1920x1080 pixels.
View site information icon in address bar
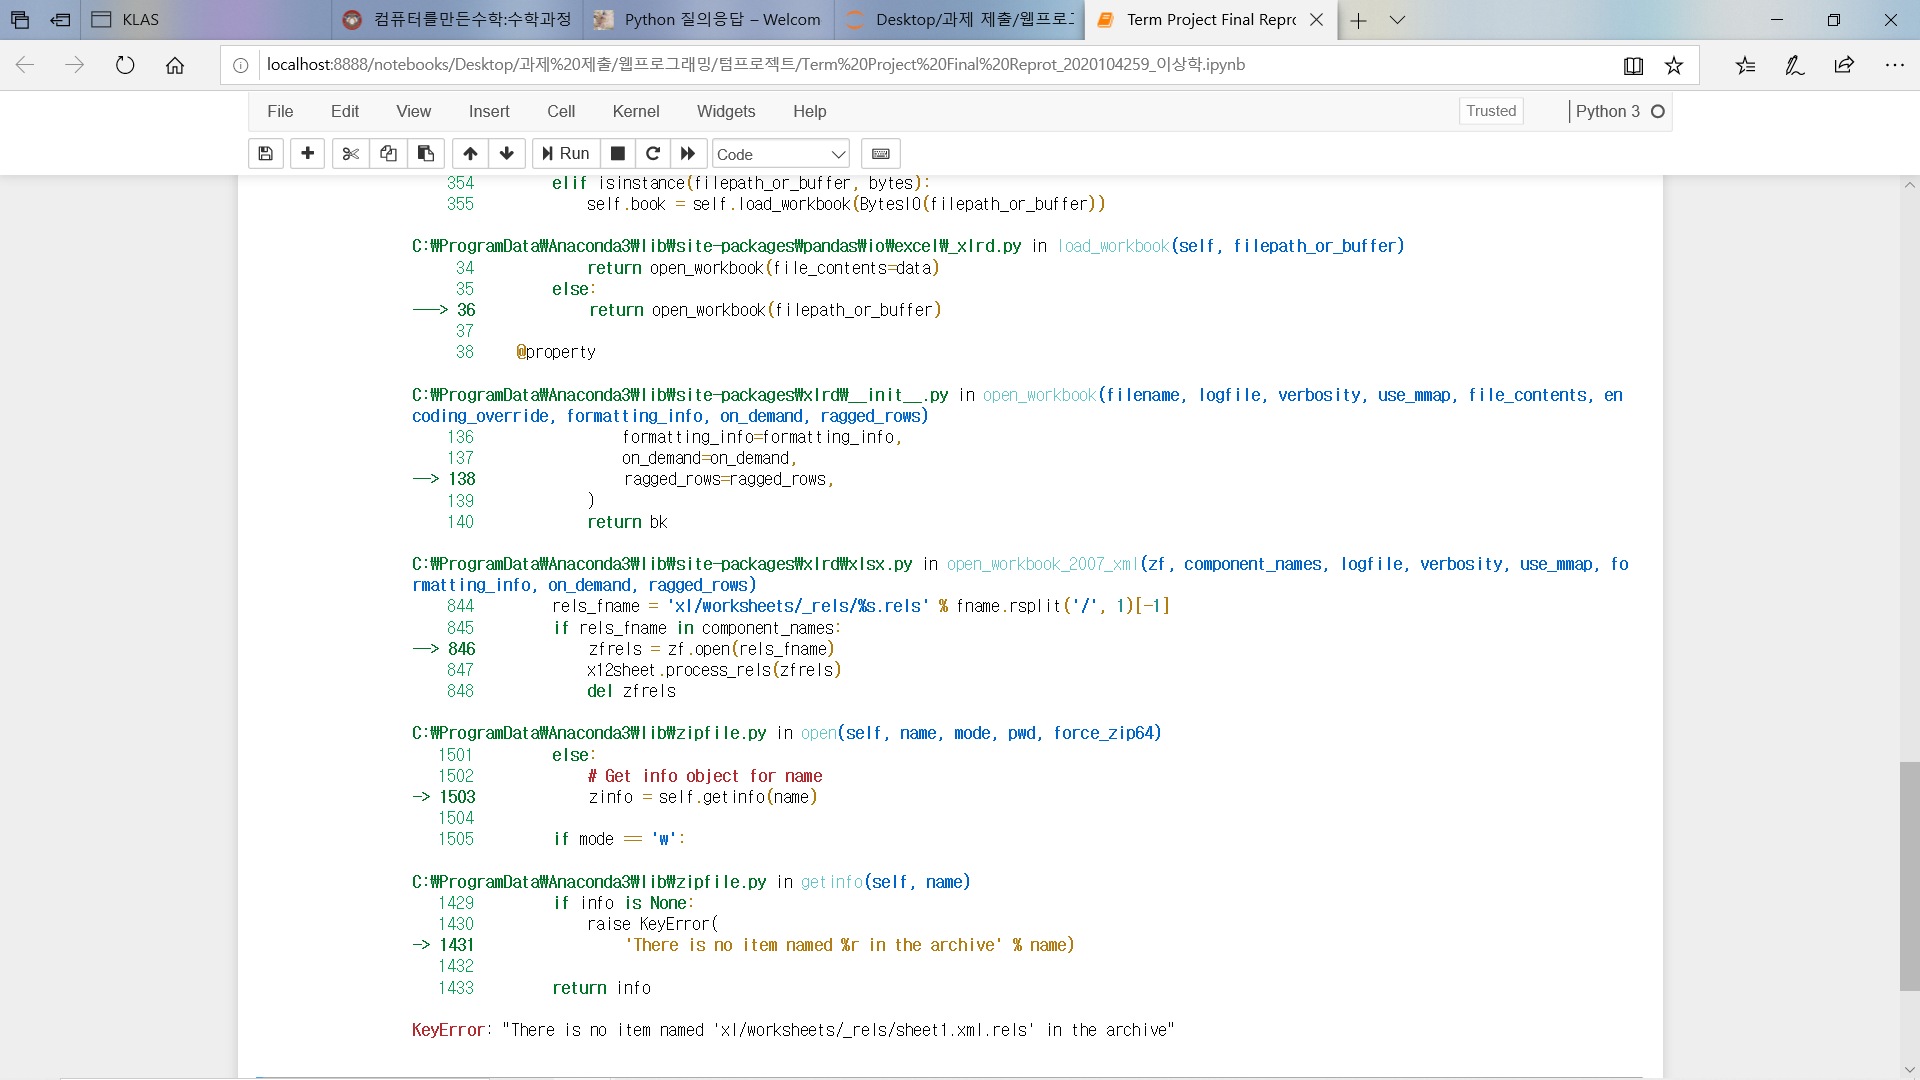(241, 65)
